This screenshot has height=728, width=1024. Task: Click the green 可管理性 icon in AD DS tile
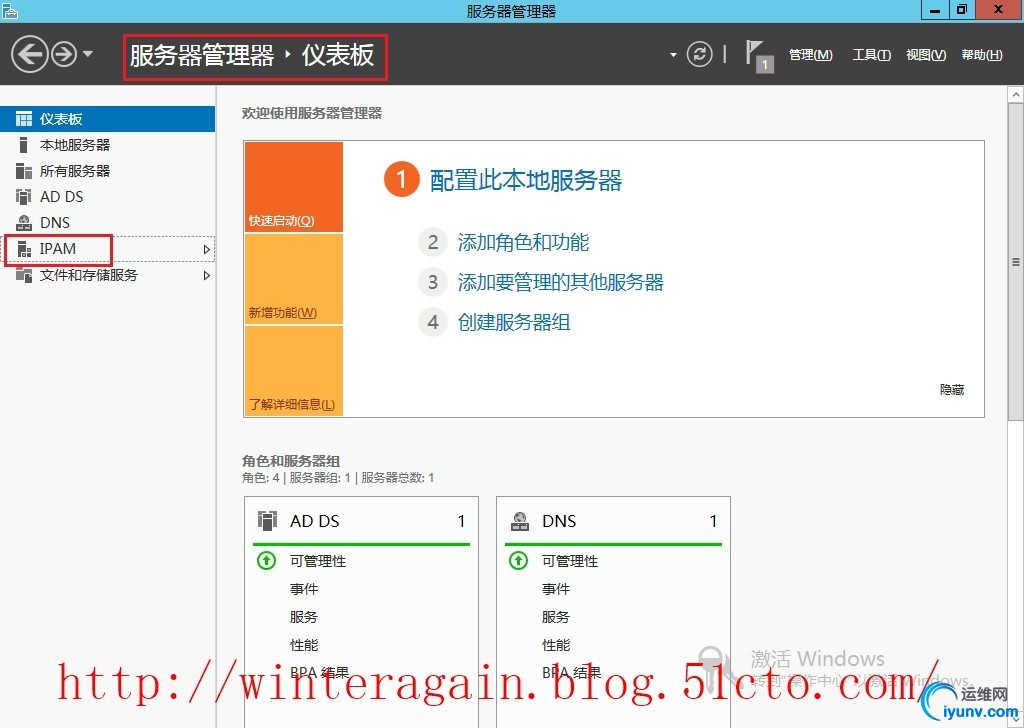click(x=266, y=560)
